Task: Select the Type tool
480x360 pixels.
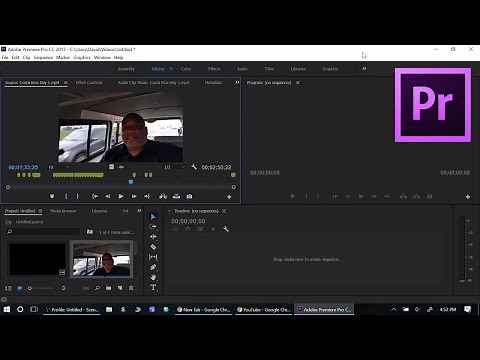Action: [153, 287]
